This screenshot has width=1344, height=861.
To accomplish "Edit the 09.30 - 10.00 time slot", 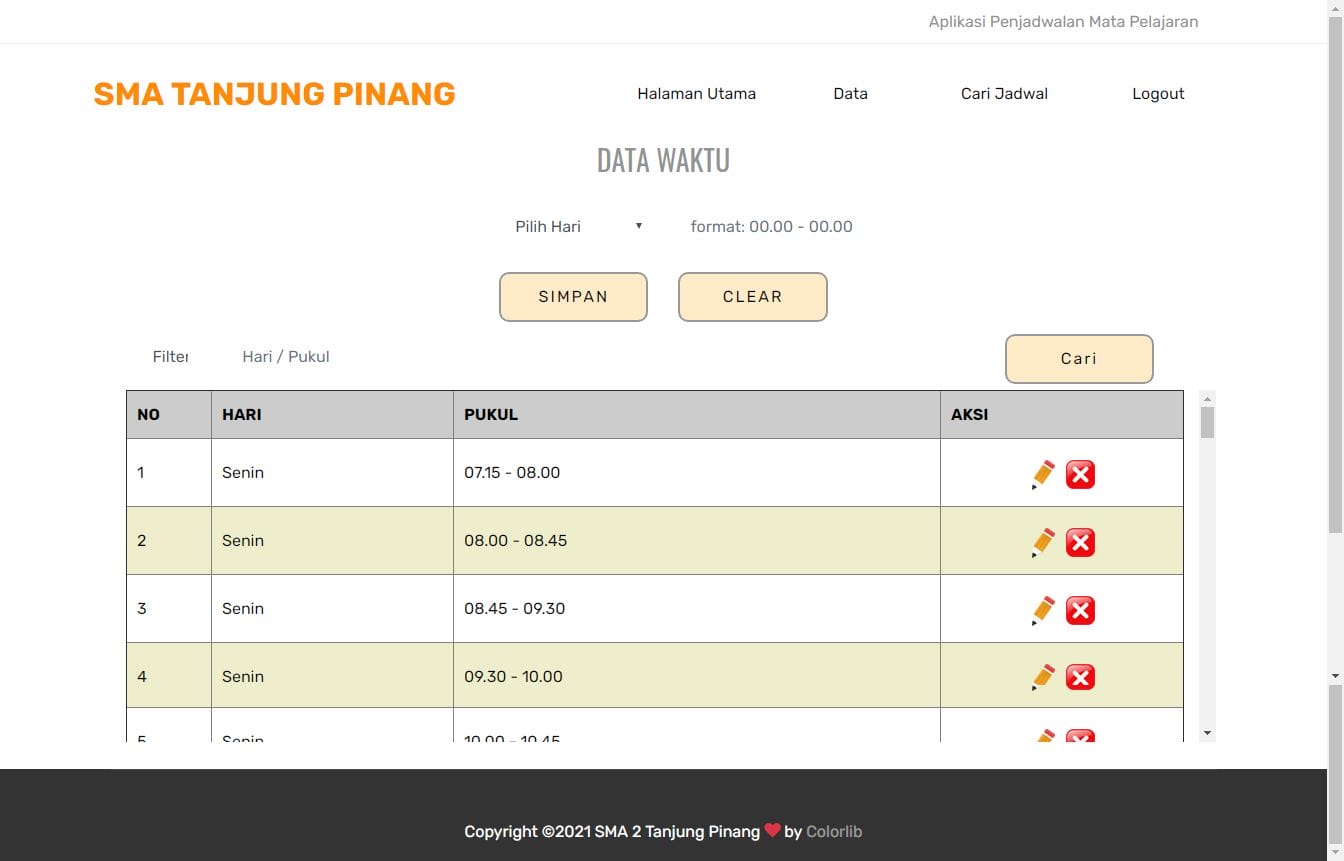I will click(x=1043, y=677).
